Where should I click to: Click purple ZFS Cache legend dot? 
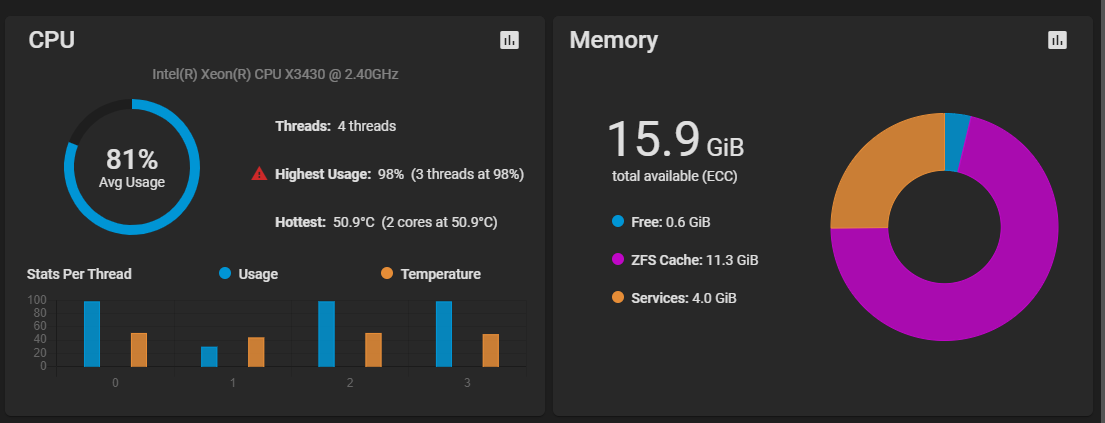click(x=617, y=259)
